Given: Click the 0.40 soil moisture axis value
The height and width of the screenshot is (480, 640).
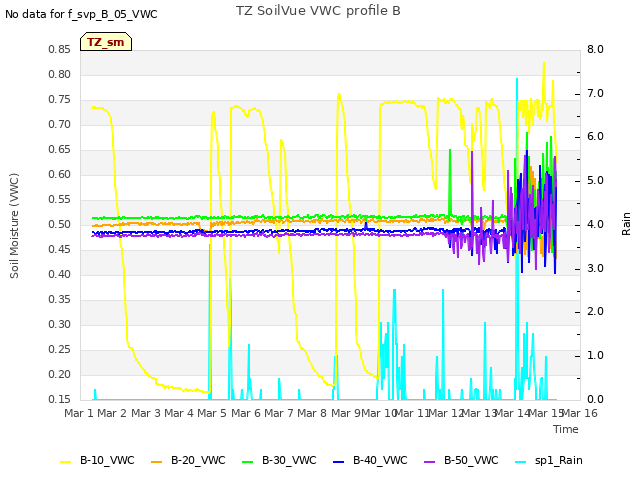Looking at the screenshot, I should 60,275.
